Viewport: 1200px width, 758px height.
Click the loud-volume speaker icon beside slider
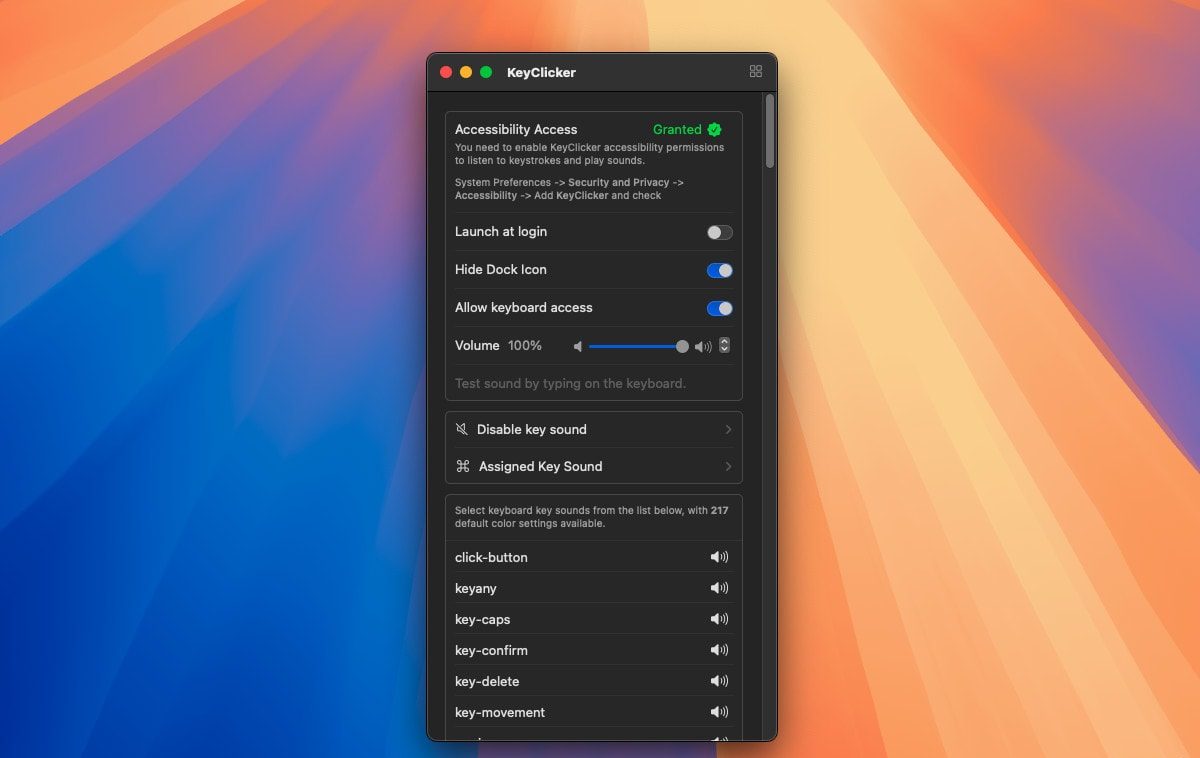click(x=703, y=346)
